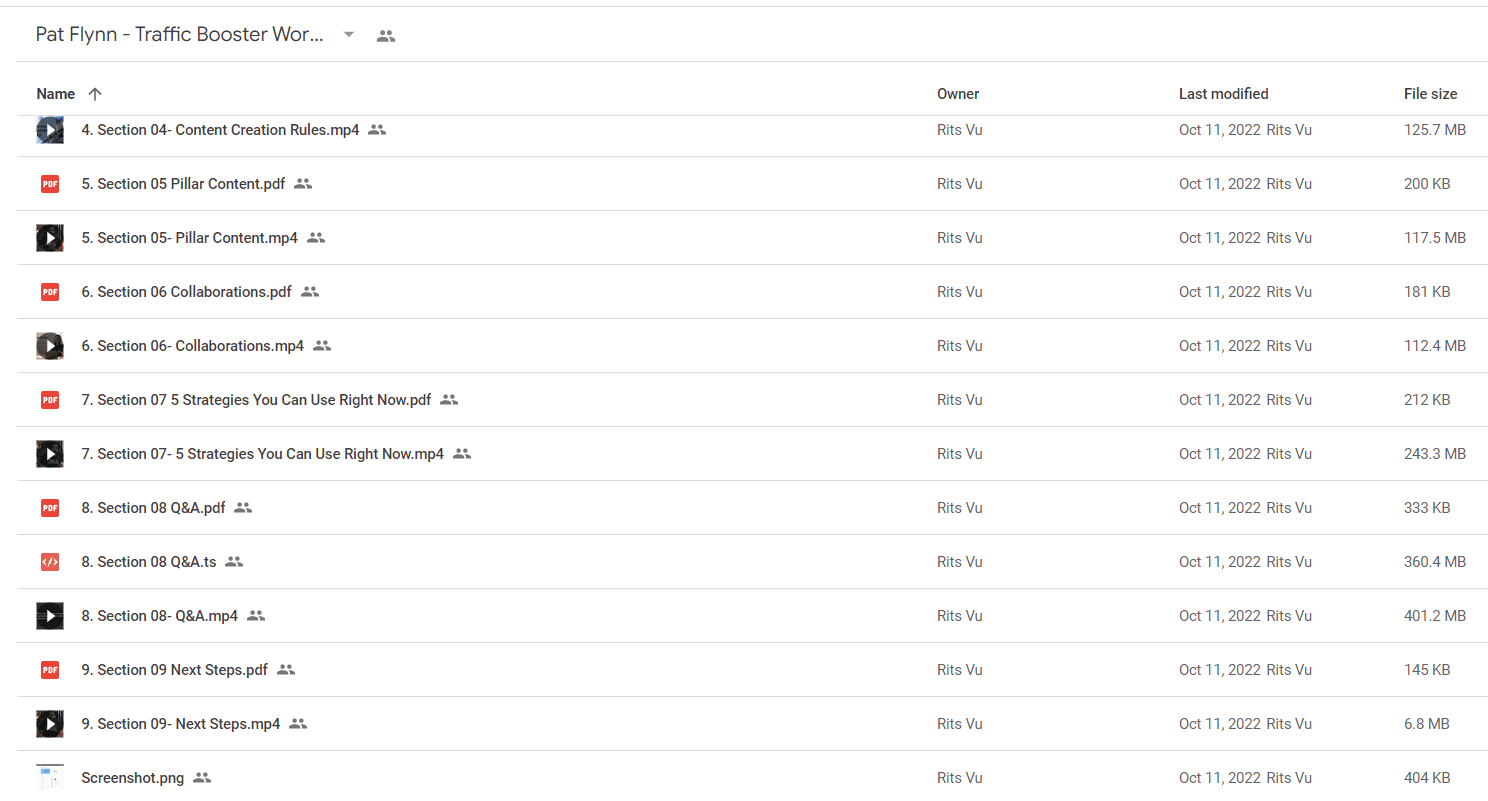Image resolution: width=1488 pixels, height=801 pixels.
Task: Click video icon of Section 08- Q&A.mp4
Action: (50, 616)
